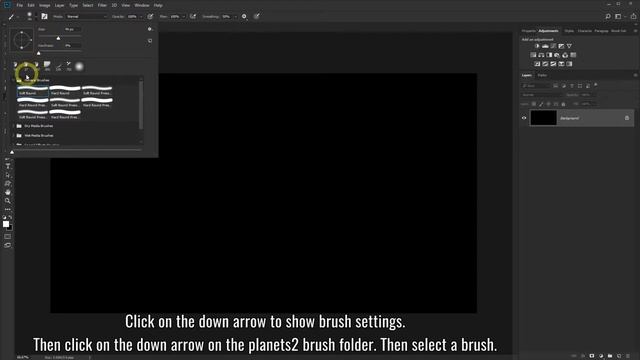Viewport: 640px width, 360px height.
Task: Add a Posterize adjustment
Action: [545, 64]
